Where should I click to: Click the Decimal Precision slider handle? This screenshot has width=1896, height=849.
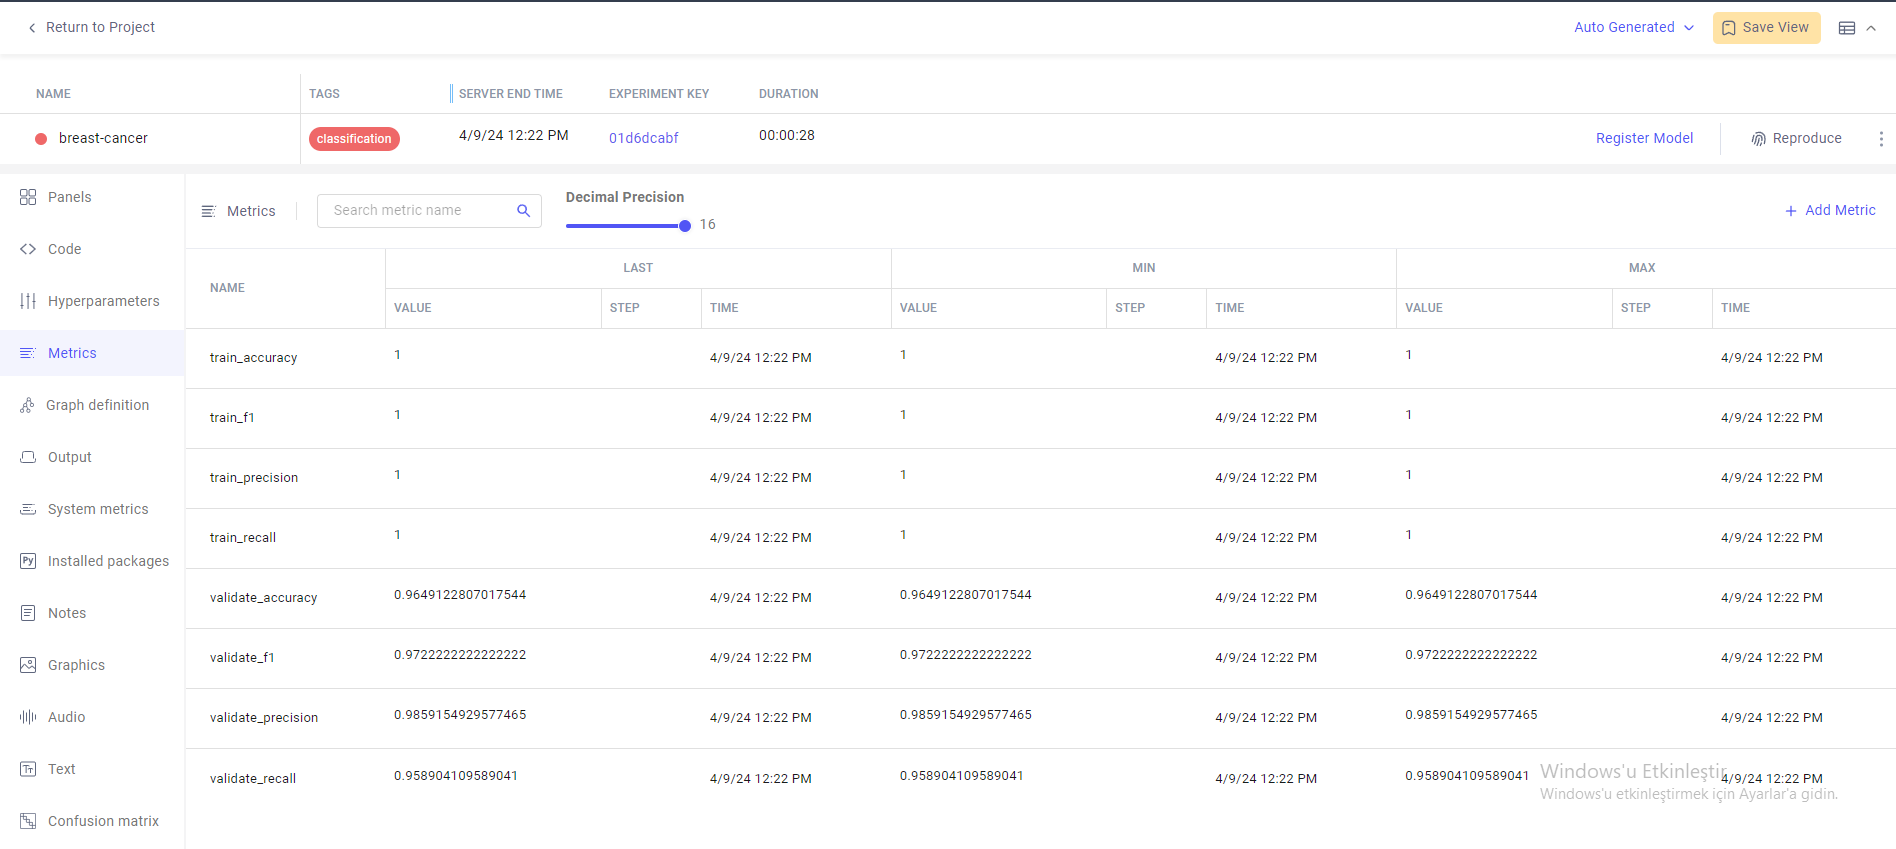[x=685, y=226]
